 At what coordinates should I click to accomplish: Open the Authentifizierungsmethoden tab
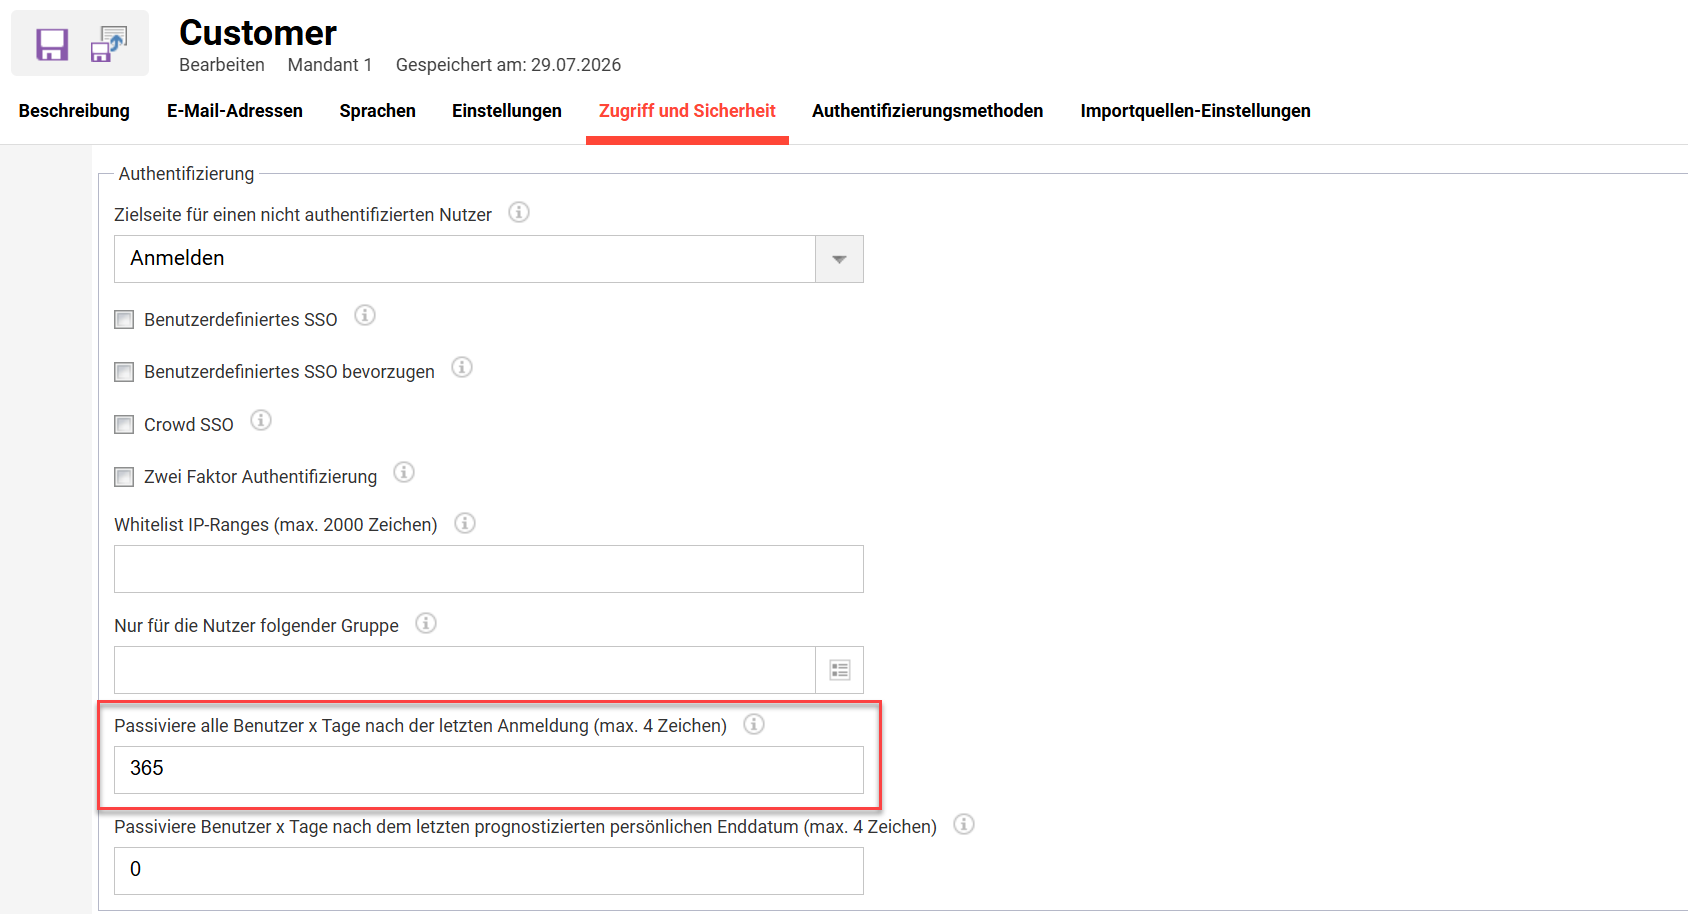coord(928,111)
